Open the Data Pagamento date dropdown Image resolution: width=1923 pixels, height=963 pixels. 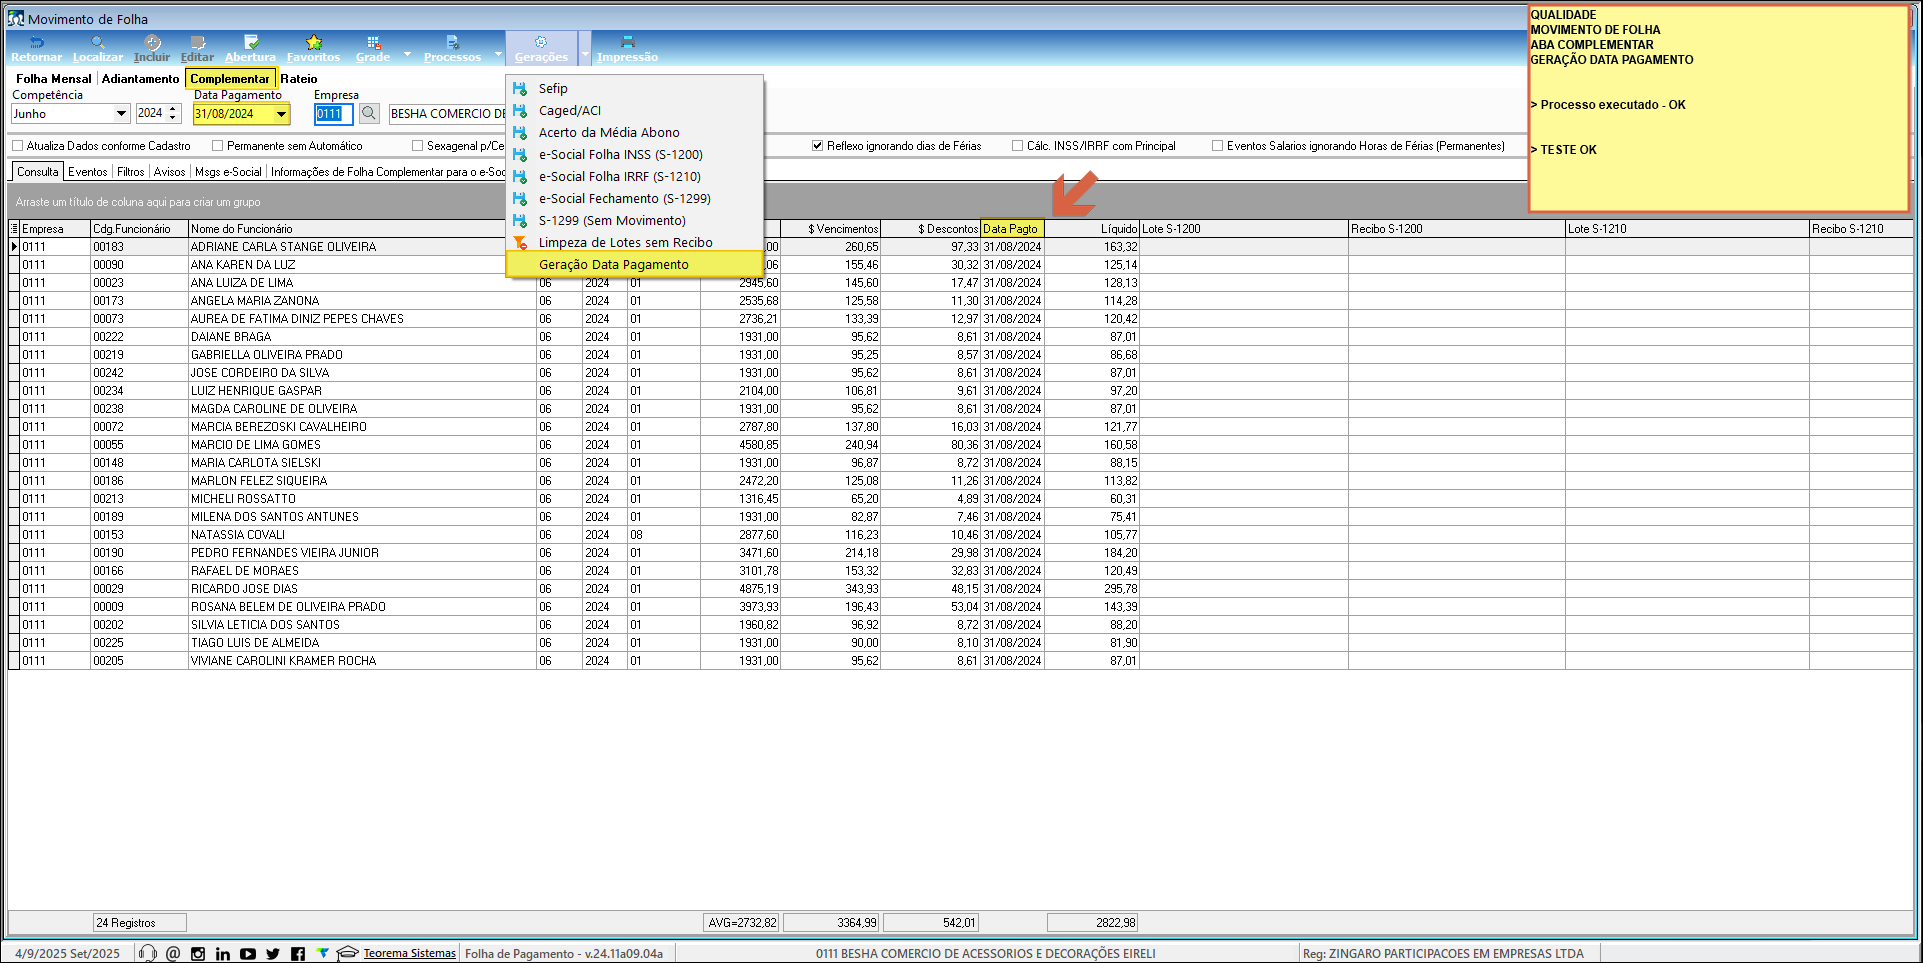pyautogui.click(x=281, y=114)
